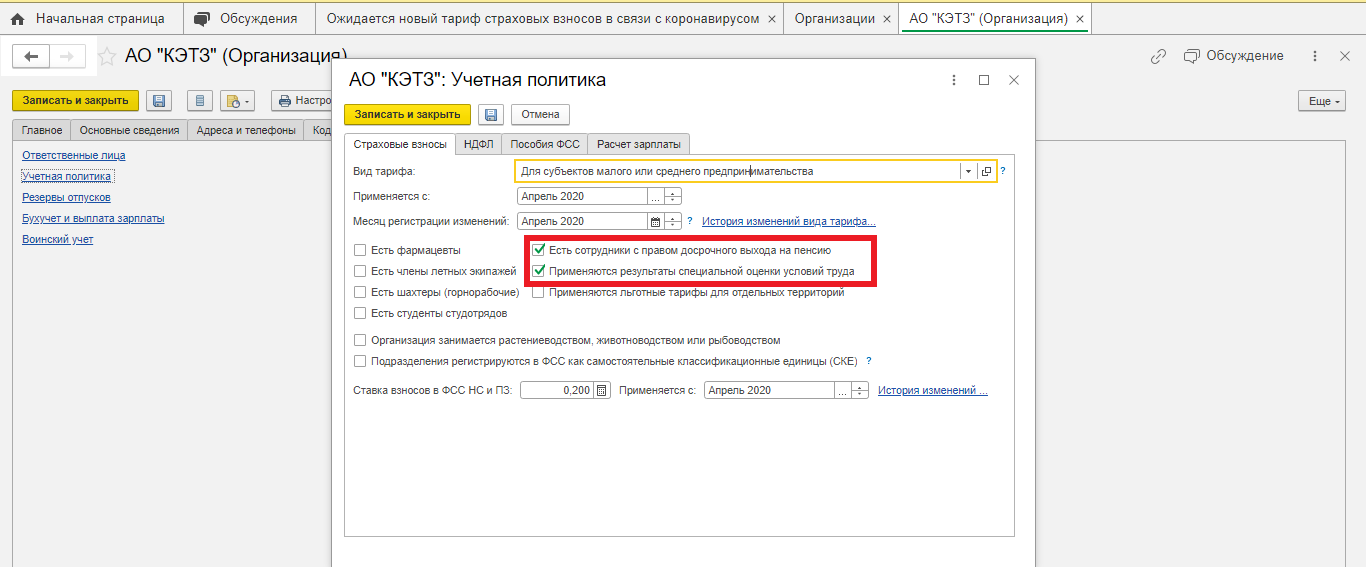Open the Еще dropdown menu
Image resolution: width=1366 pixels, height=567 pixels.
(x=1320, y=101)
